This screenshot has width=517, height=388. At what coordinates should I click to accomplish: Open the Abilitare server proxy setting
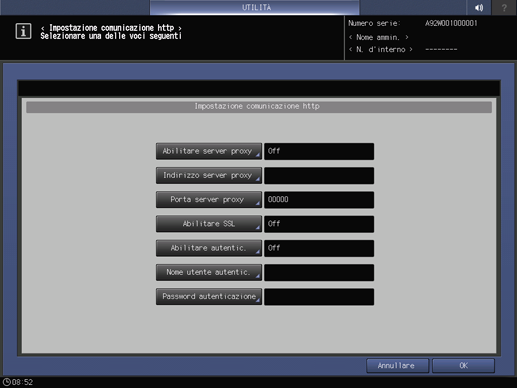tap(209, 151)
